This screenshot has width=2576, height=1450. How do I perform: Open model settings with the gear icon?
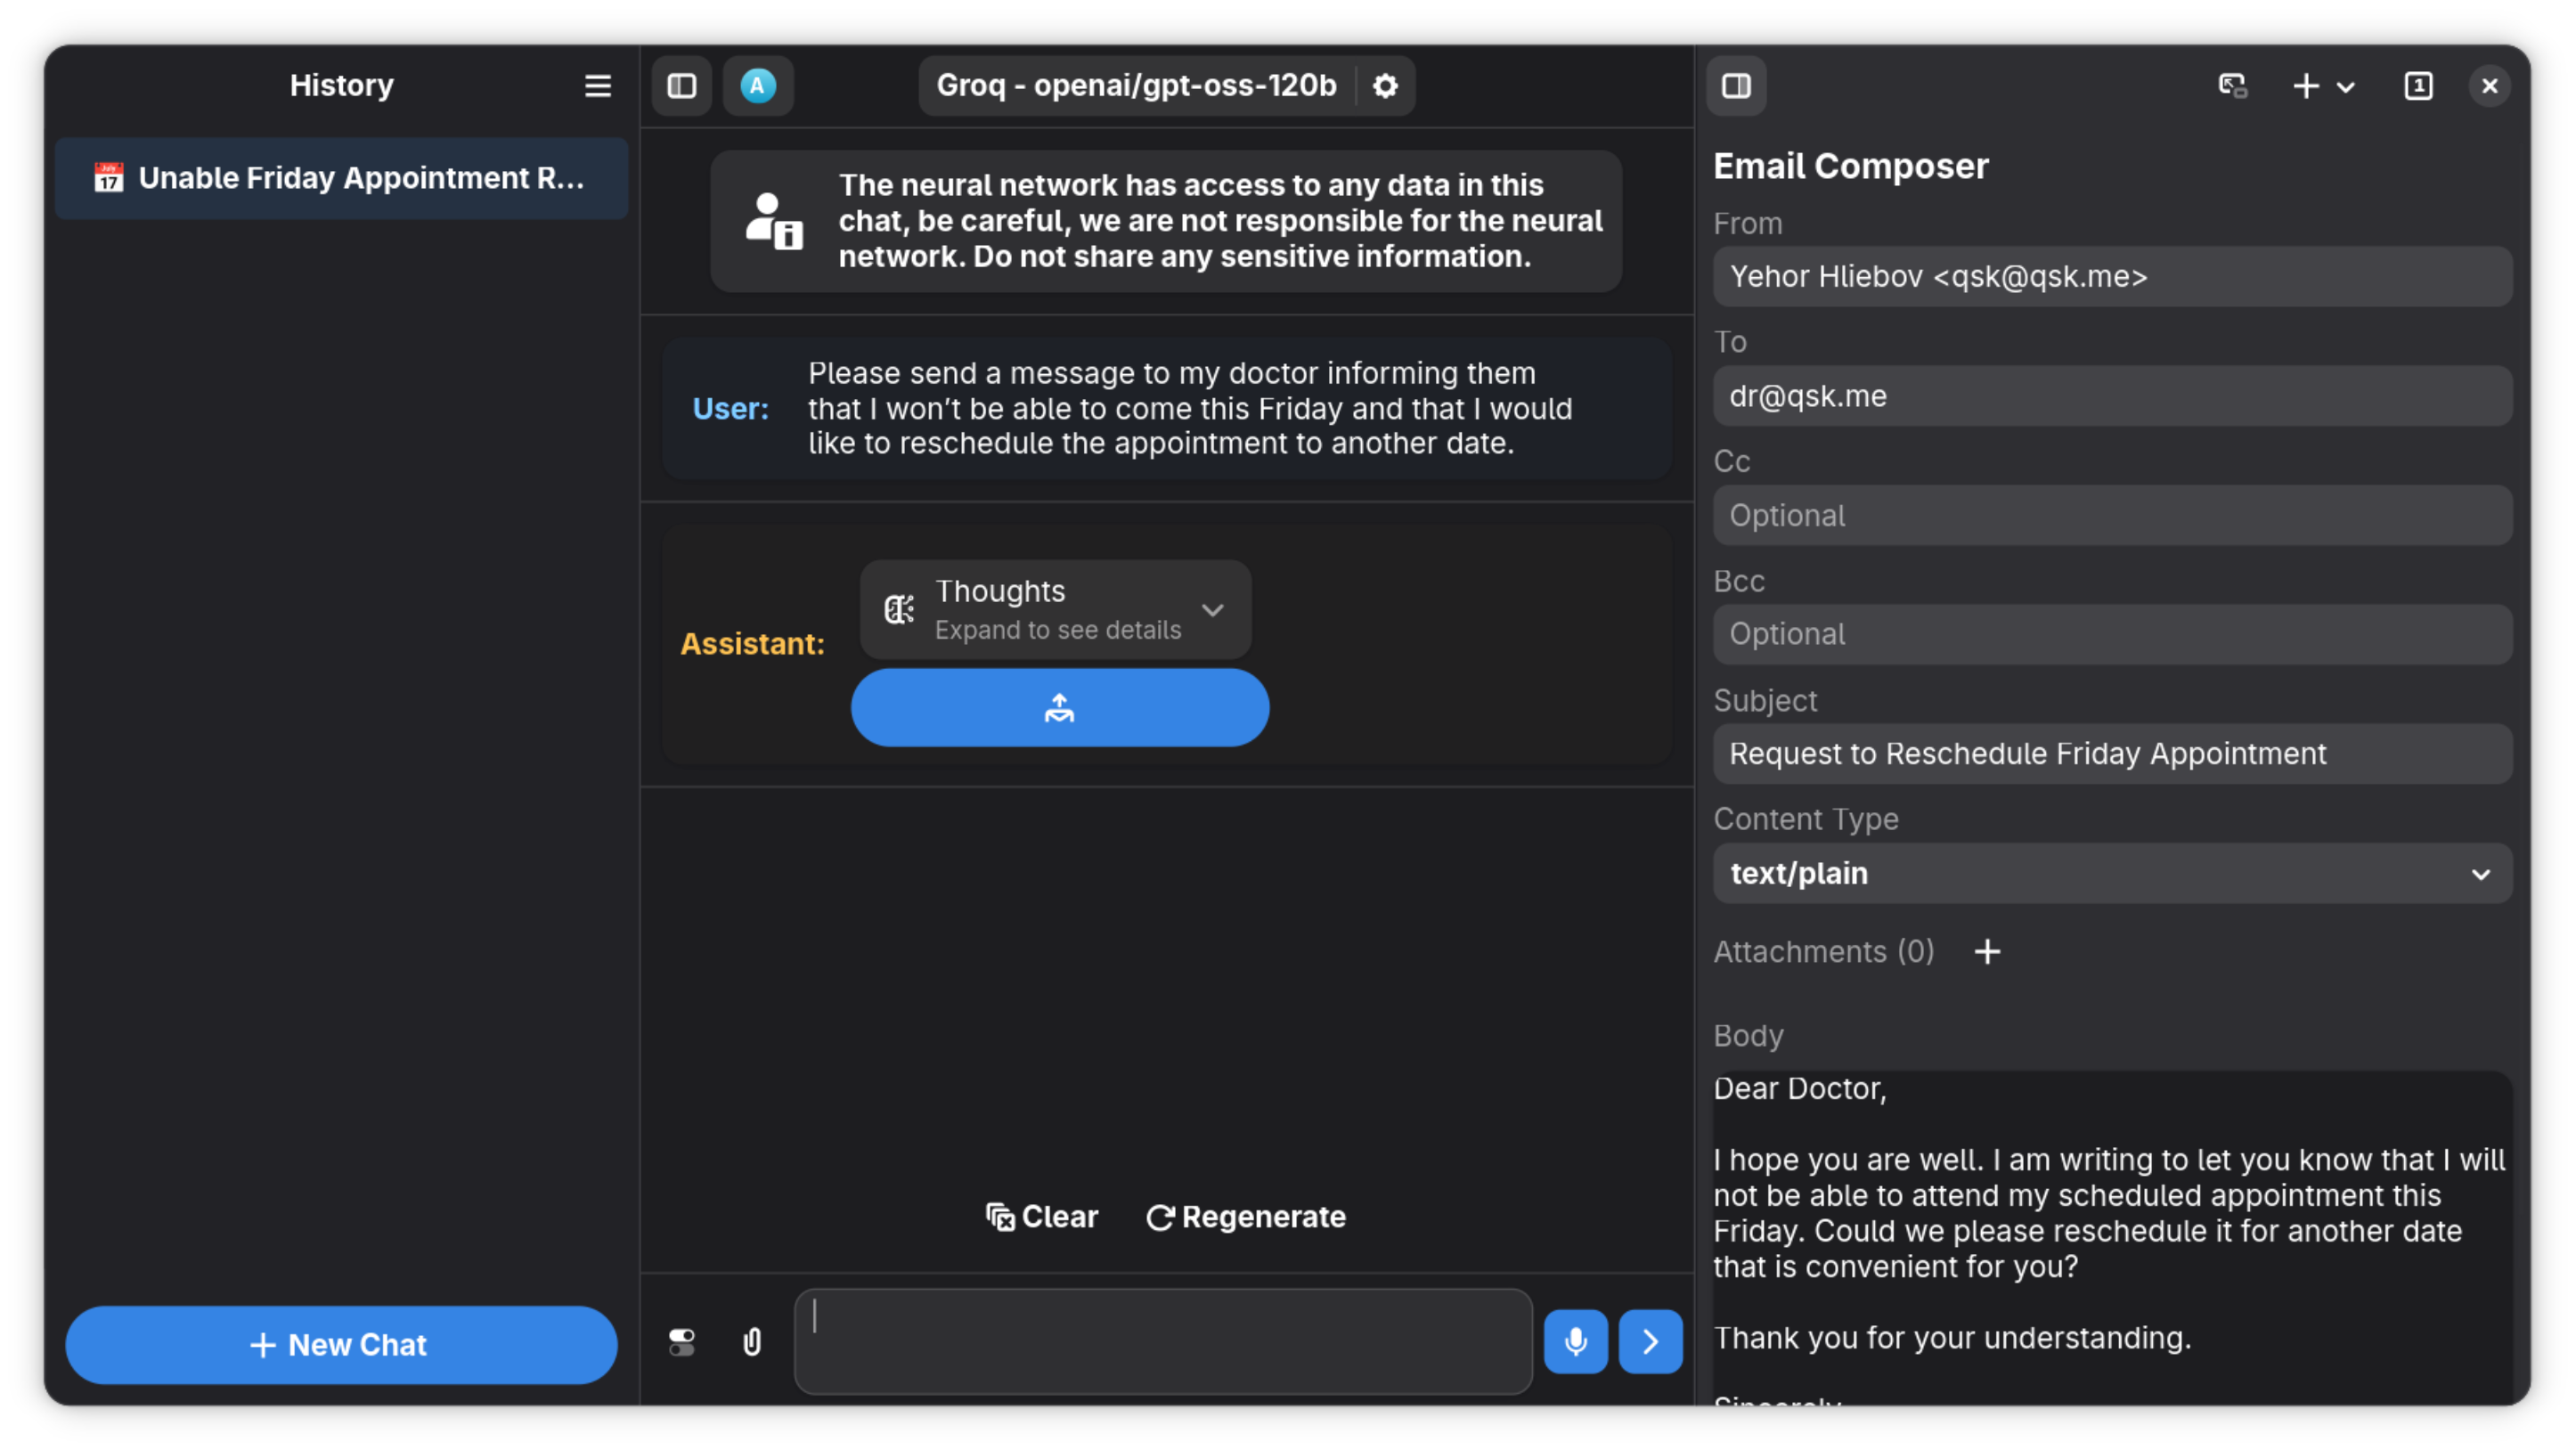click(x=1385, y=86)
